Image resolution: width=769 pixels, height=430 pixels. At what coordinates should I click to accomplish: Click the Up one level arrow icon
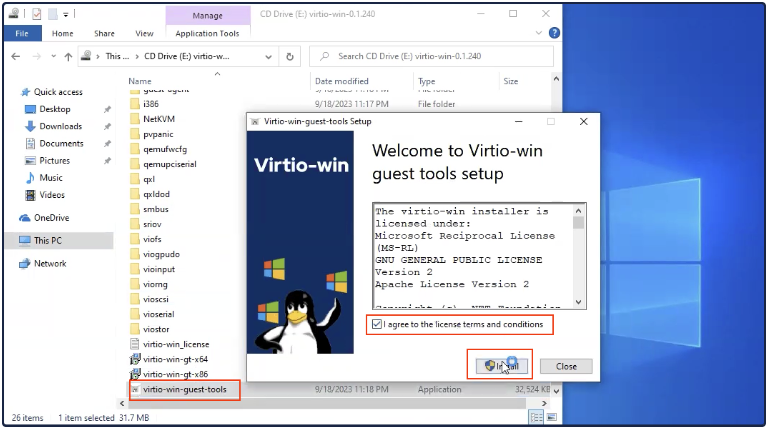(68, 56)
